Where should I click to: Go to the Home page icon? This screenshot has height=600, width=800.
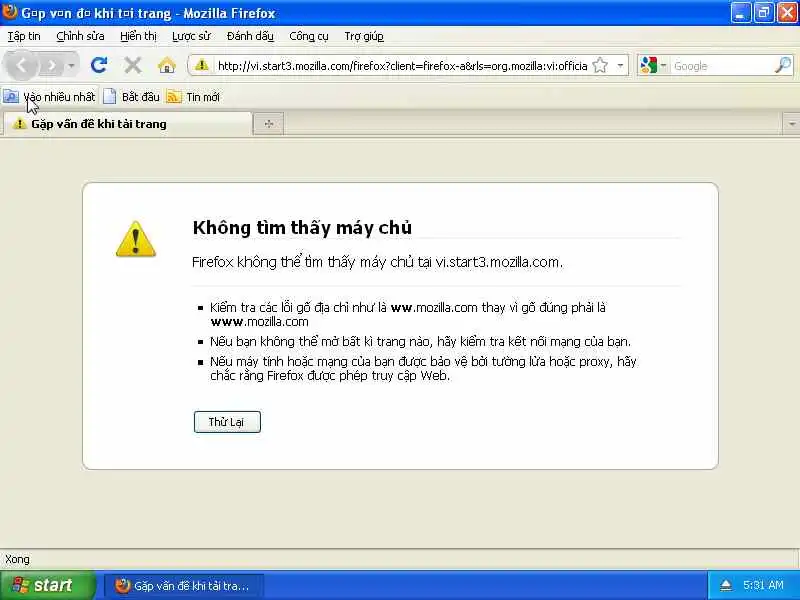pos(166,65)
